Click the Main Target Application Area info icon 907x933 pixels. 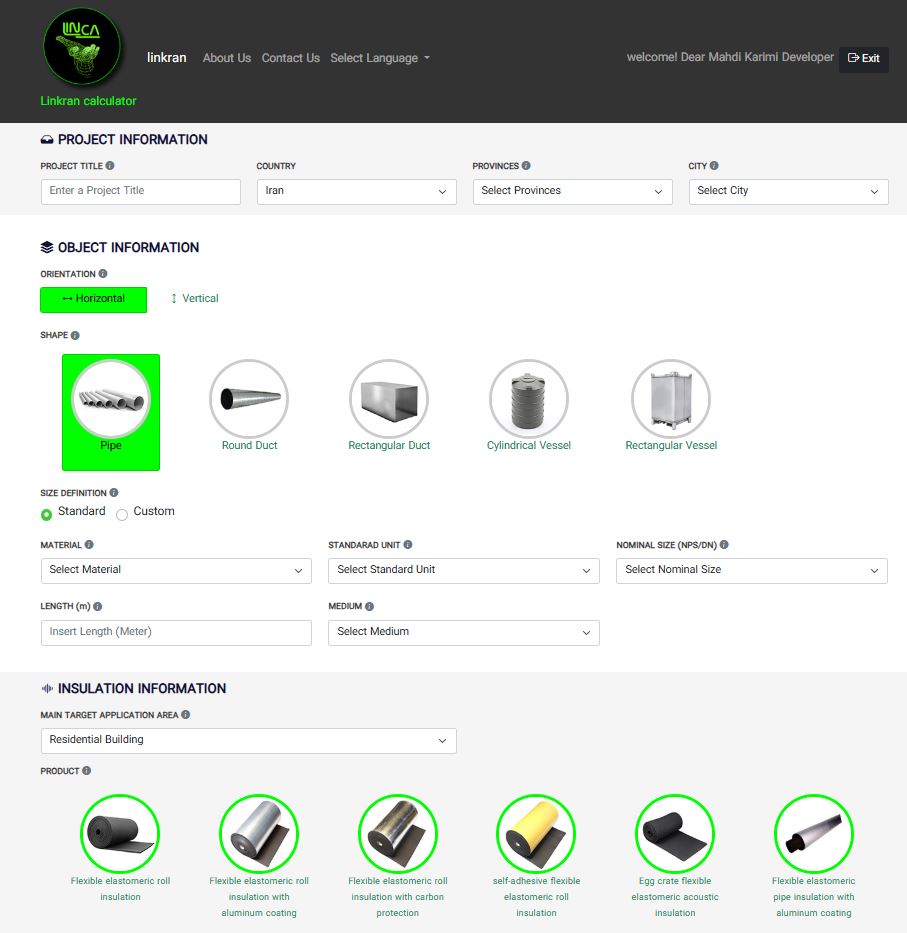coord(186,715)
